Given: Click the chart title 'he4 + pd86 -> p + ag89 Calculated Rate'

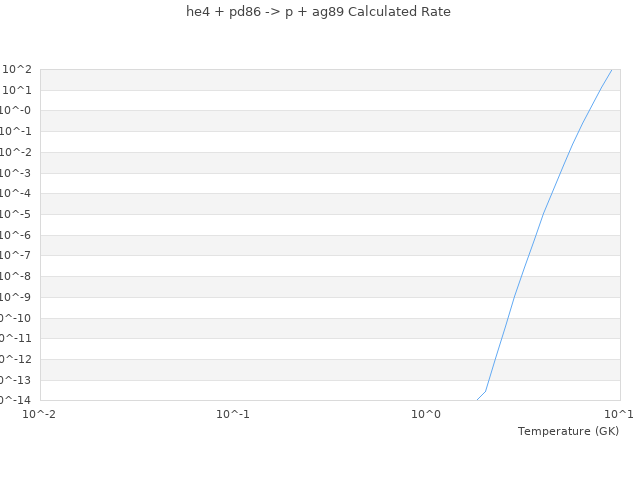Looking at the screenshot, I should pyautogui.click(x=319, y=12).
